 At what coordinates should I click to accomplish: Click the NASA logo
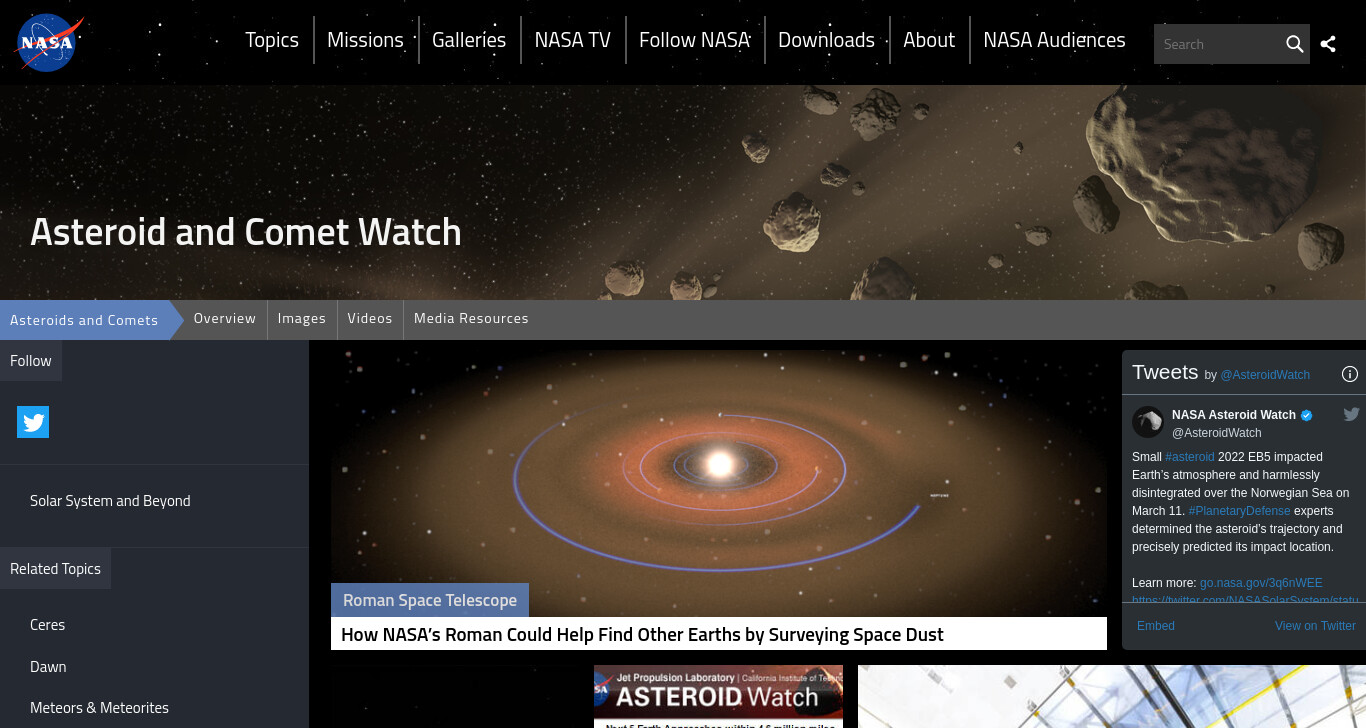(x=48, y=43)
